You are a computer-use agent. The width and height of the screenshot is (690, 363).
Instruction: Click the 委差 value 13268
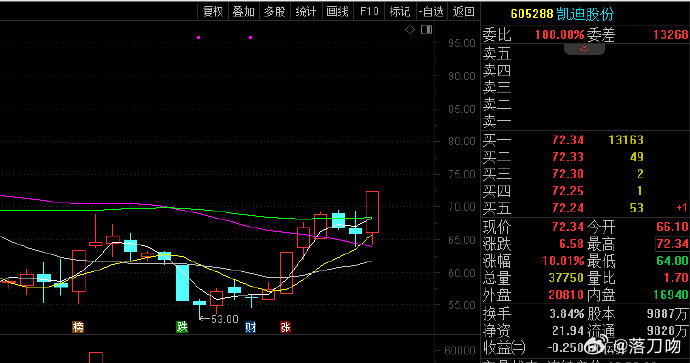(x=671, y=34)
